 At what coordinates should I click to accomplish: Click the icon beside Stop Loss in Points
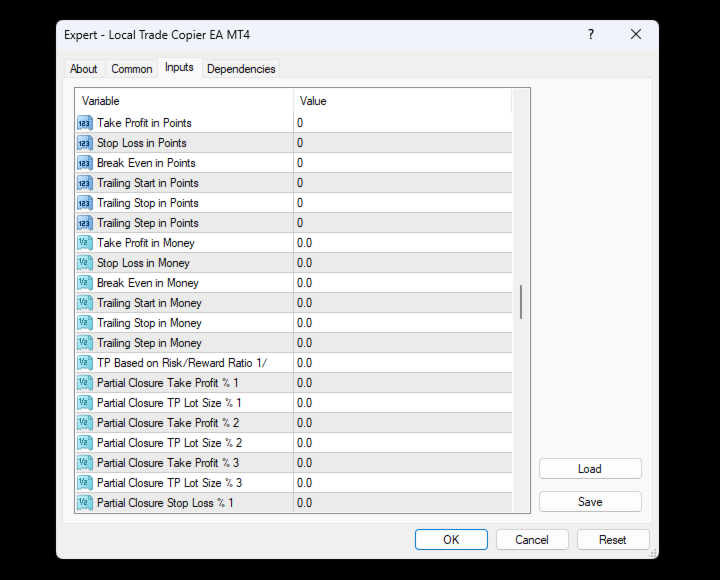pos(85,143)
